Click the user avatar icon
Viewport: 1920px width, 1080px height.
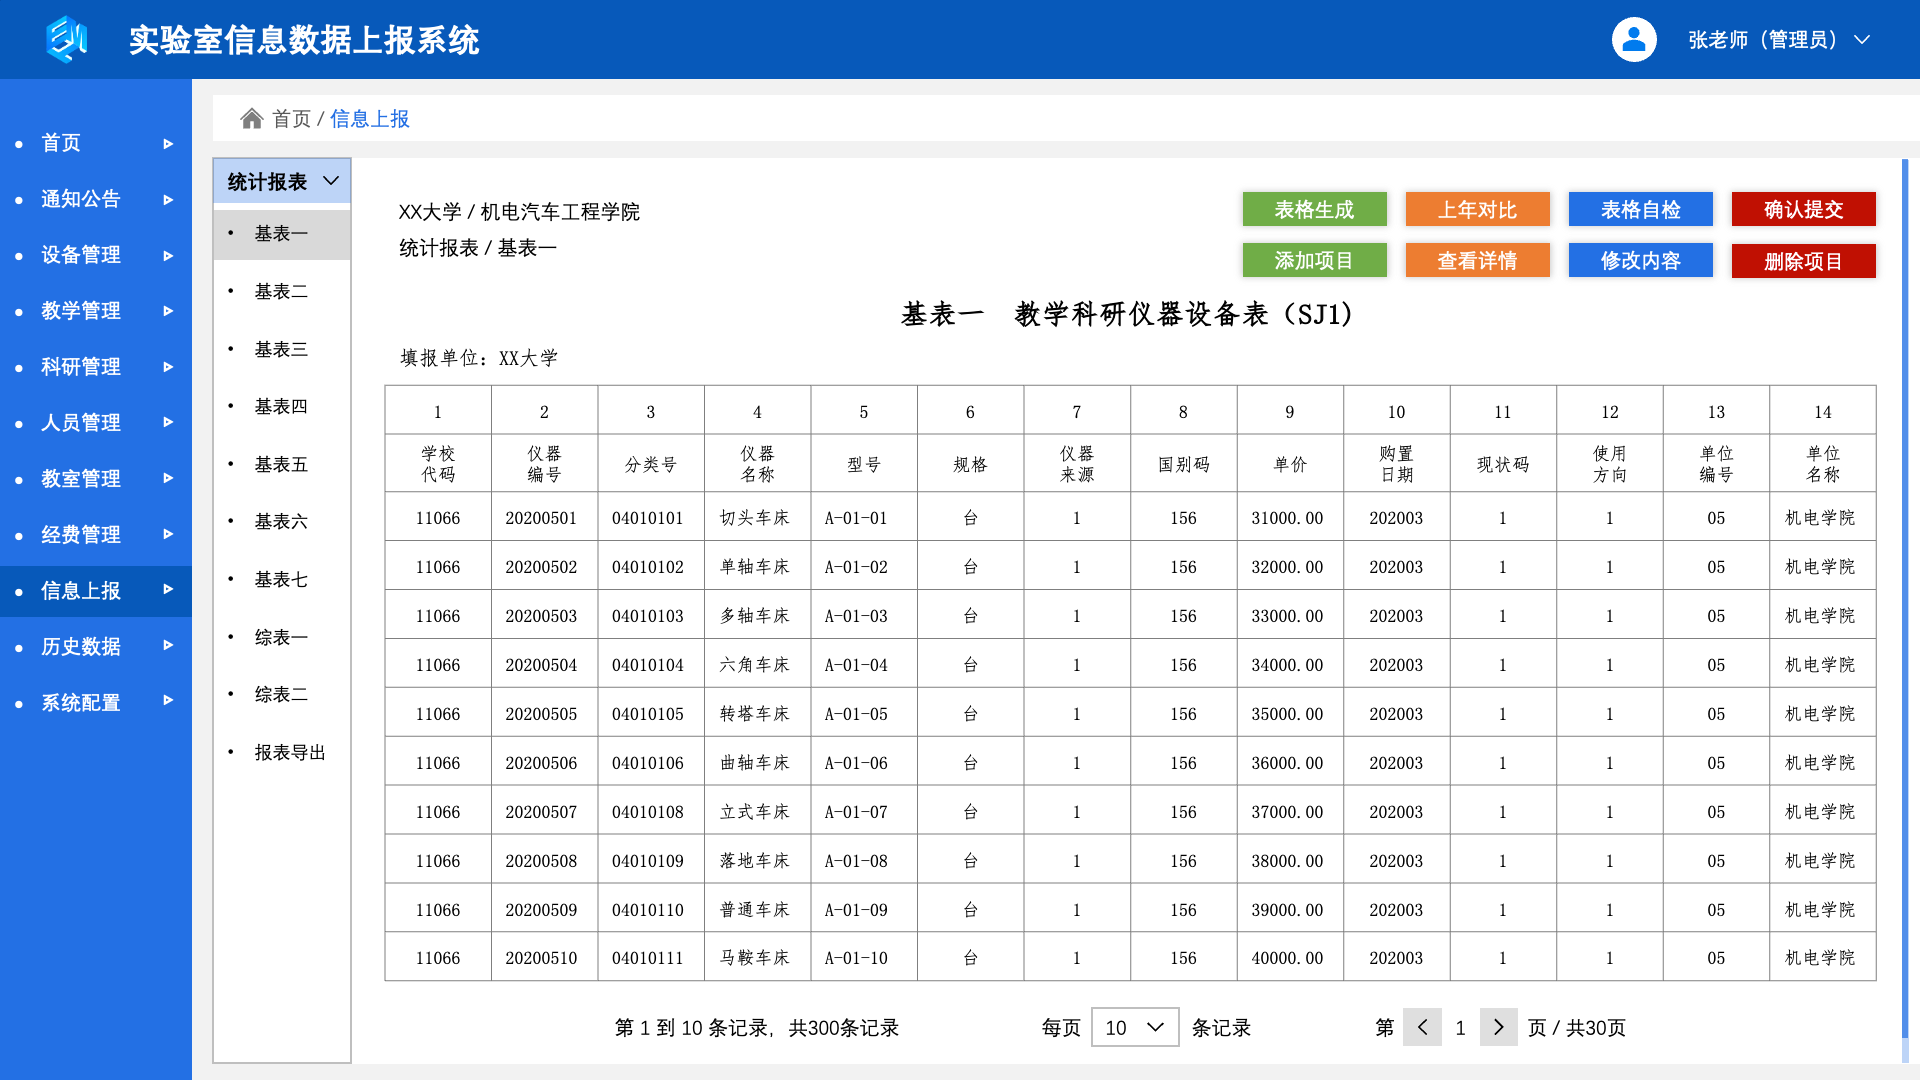[1633, 40]
